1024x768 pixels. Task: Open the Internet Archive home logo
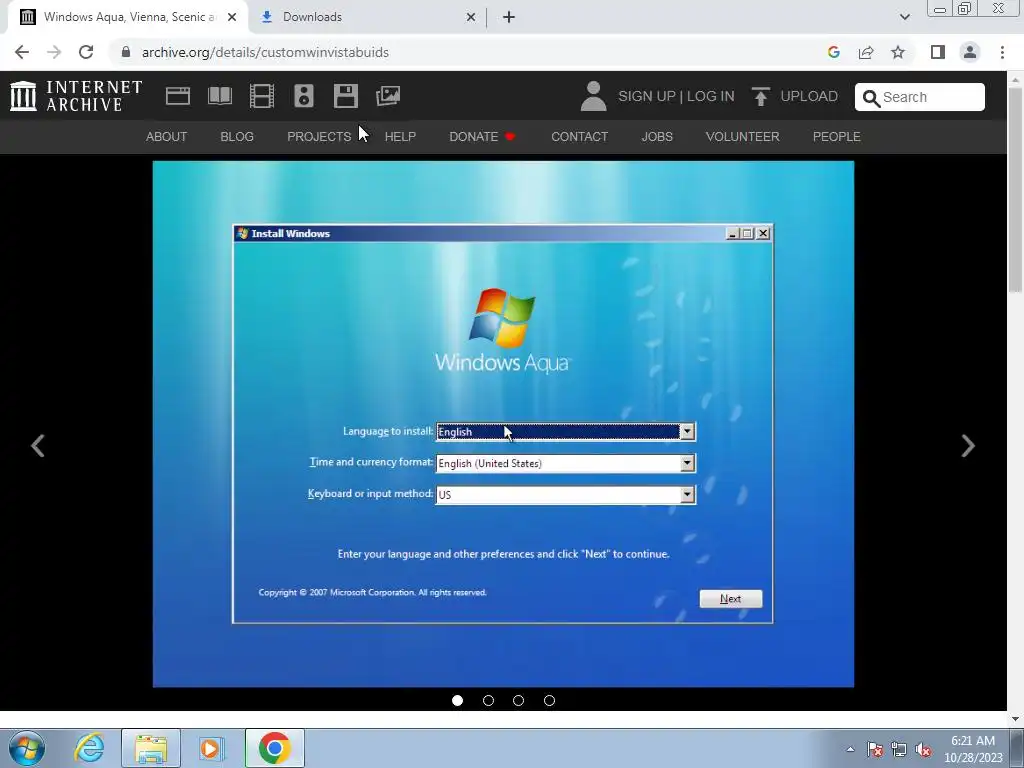click(x=76, y=96)
